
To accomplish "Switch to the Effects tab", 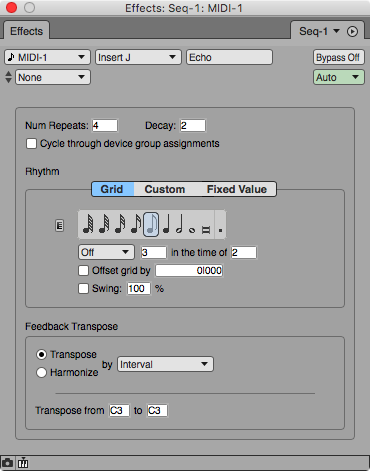I will (x=27, y=31).
